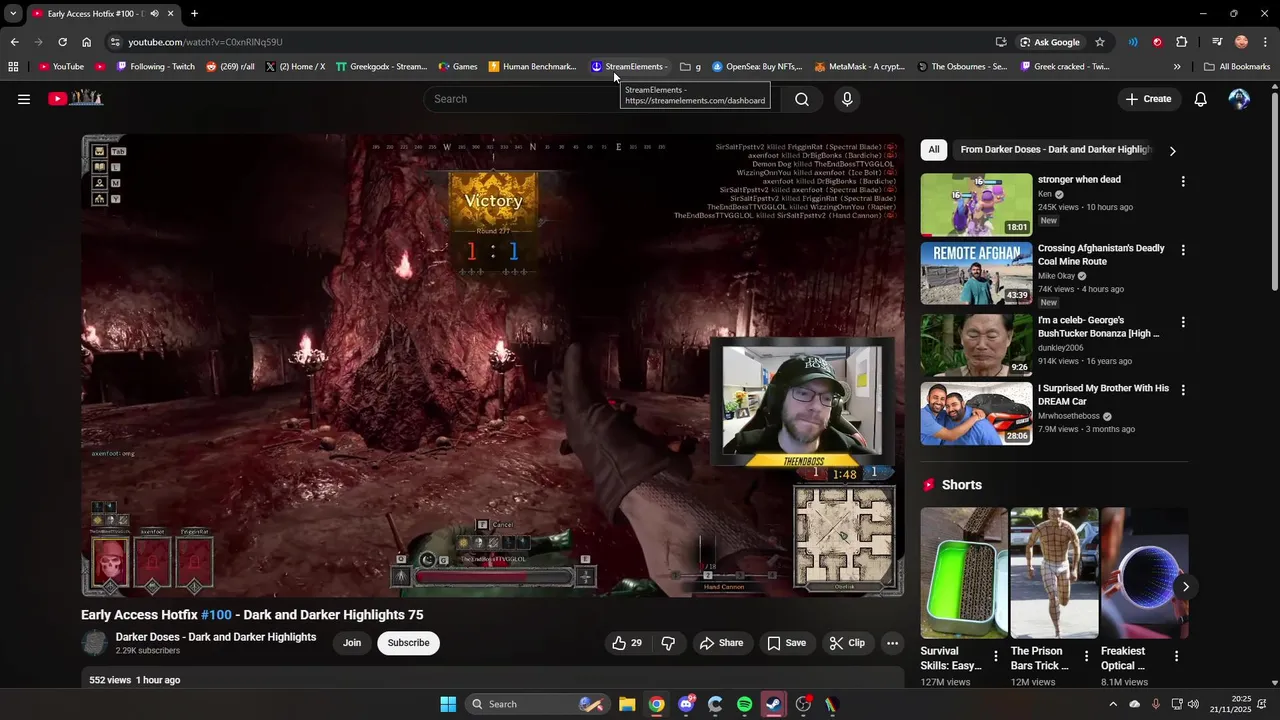
Task: Subscribe to Darker Doses channel
Action: [x=408, y=643]
